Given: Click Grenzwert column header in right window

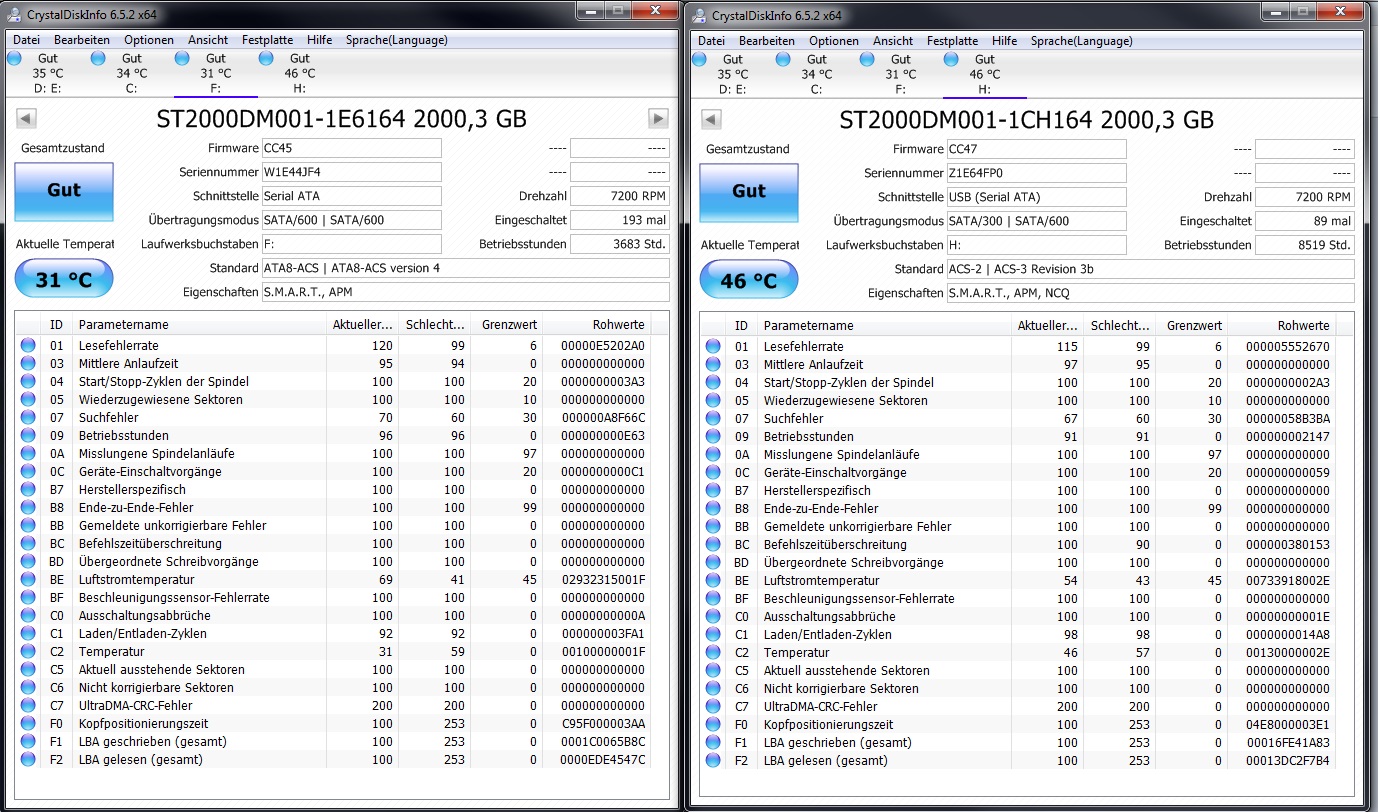Looking at the screenshot, I should pos(1191,326).
